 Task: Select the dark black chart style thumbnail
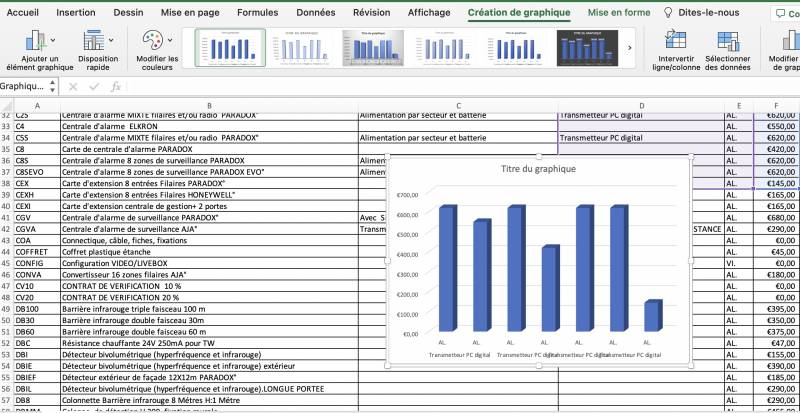pos(587,48)
